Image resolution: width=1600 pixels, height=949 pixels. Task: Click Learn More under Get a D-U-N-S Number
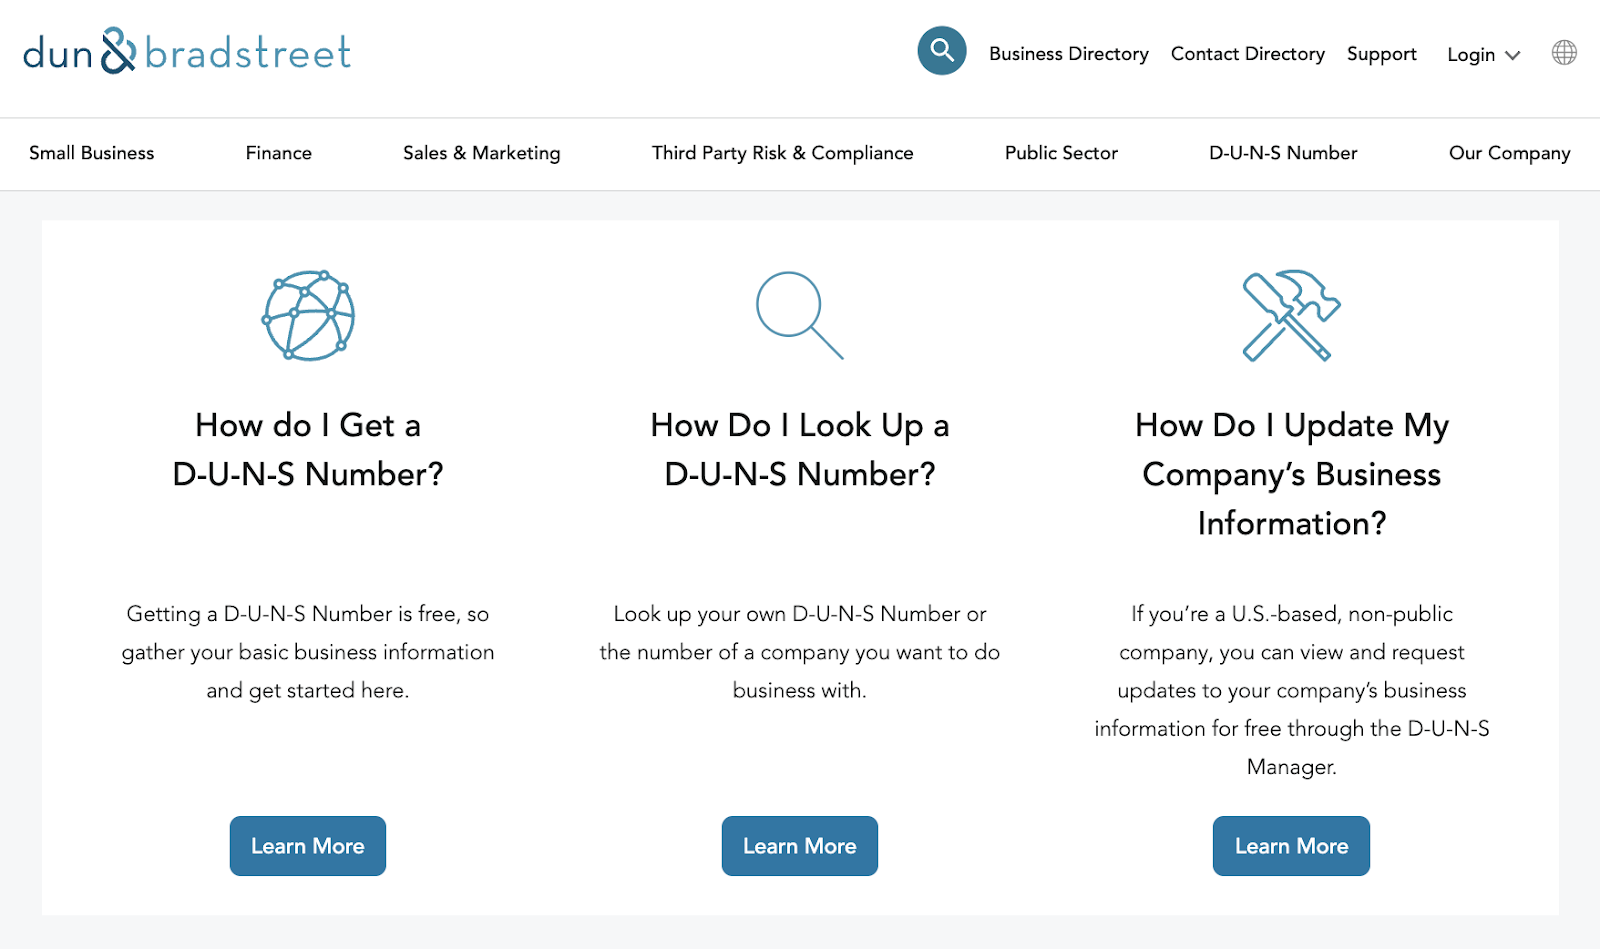(308, 846)
